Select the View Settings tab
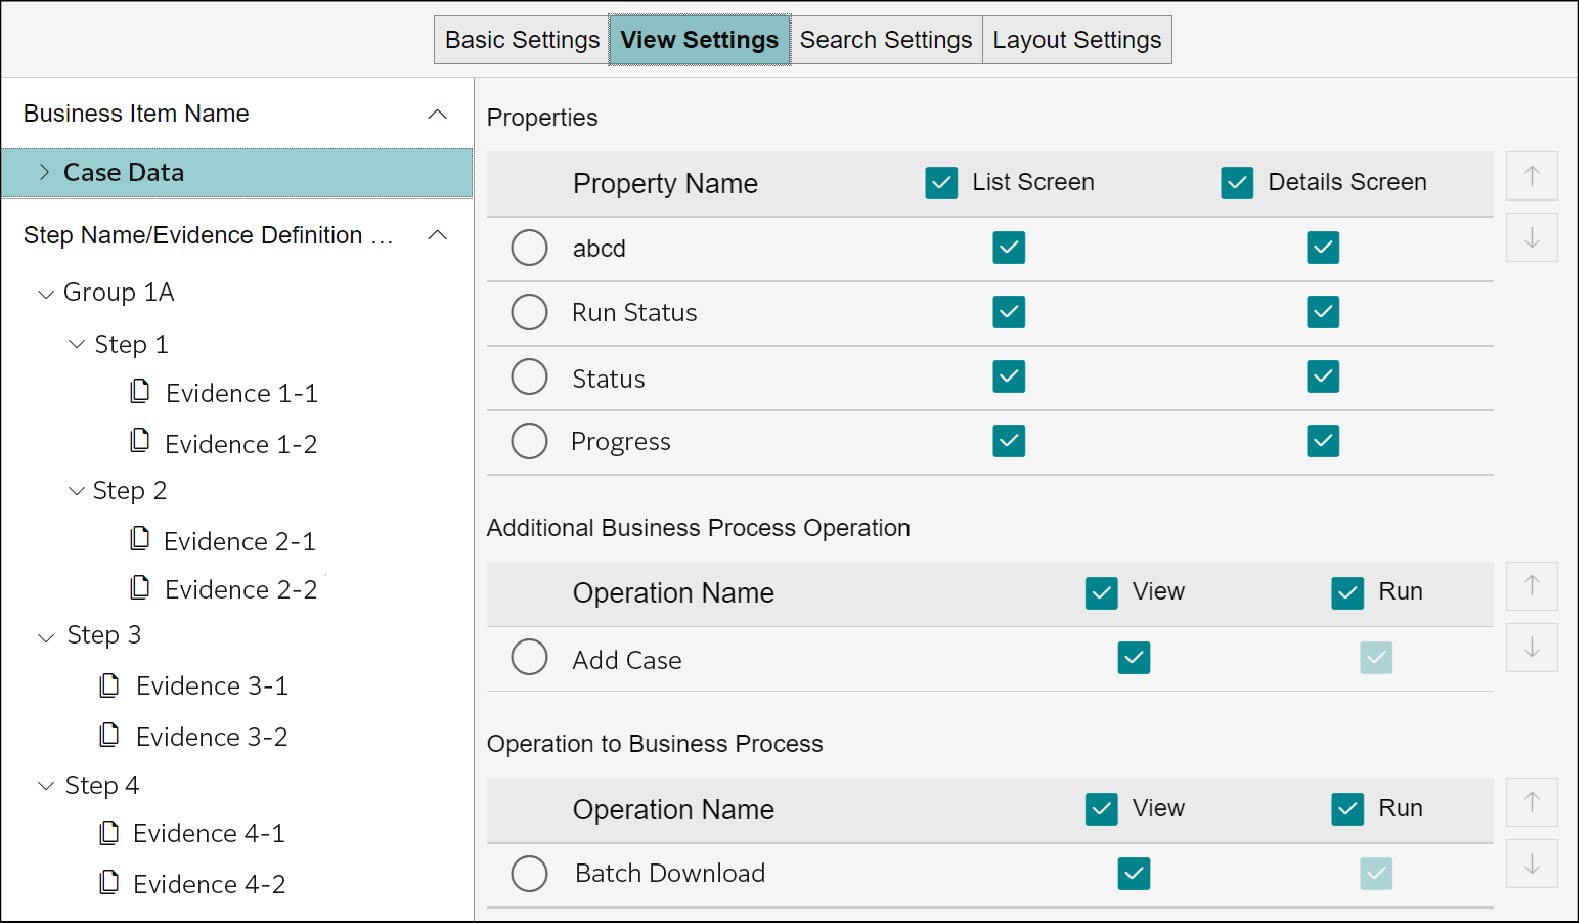 [x=699, y=40]
